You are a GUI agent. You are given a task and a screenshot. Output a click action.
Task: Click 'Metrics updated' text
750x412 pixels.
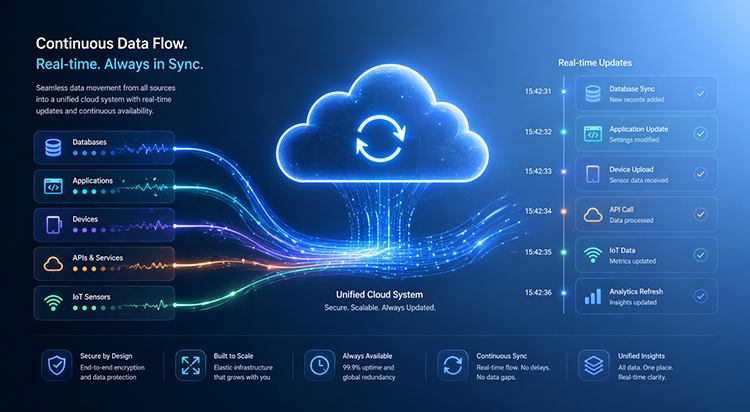633,261
